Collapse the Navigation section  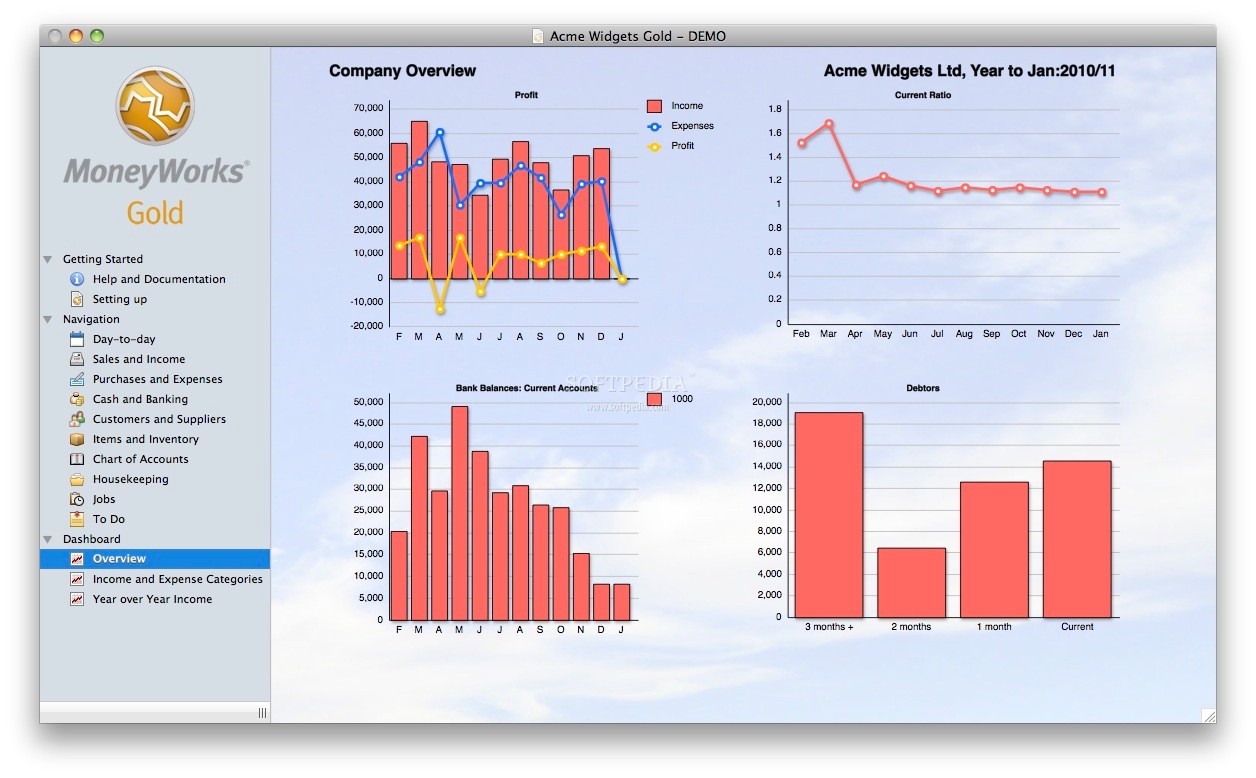(x=48, y=319)
